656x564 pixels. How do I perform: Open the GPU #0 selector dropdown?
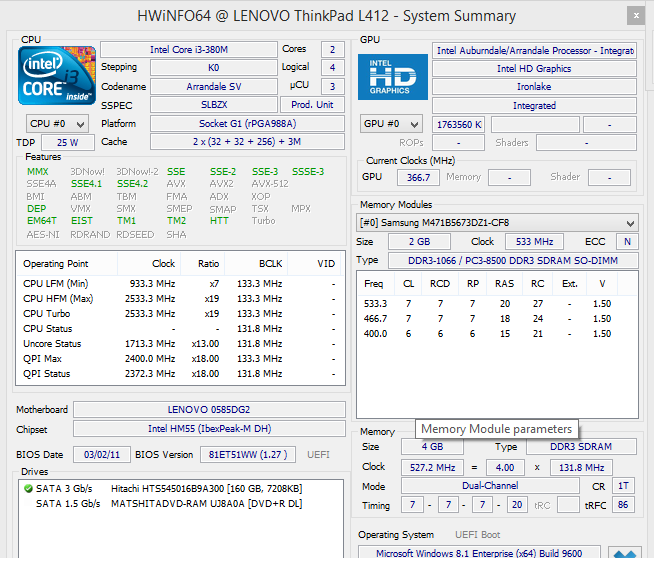(391, 124)
